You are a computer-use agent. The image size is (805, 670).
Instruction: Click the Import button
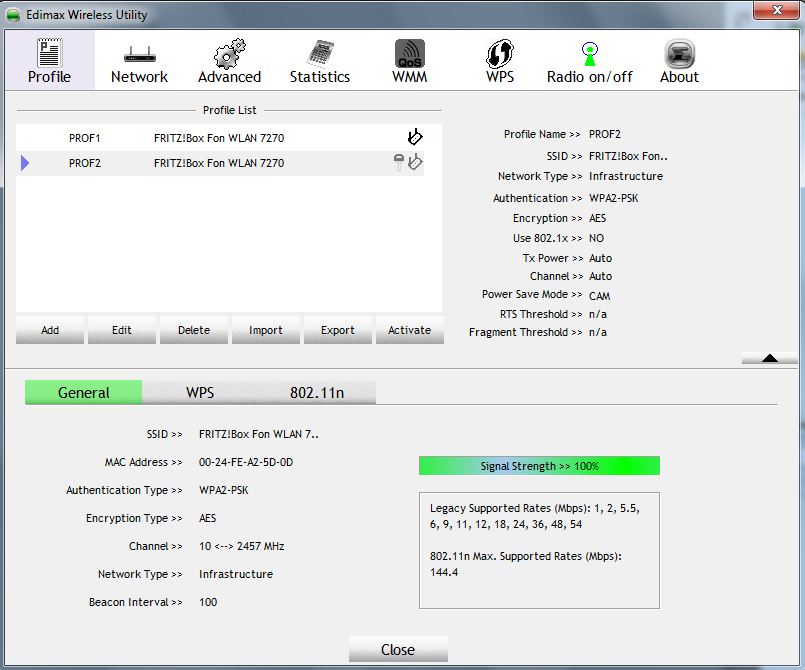pyautogui.click(x=265, y=330)
